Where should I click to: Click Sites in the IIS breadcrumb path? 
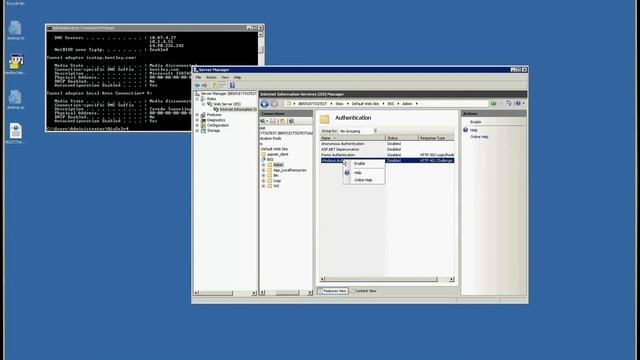coord(339,104)
